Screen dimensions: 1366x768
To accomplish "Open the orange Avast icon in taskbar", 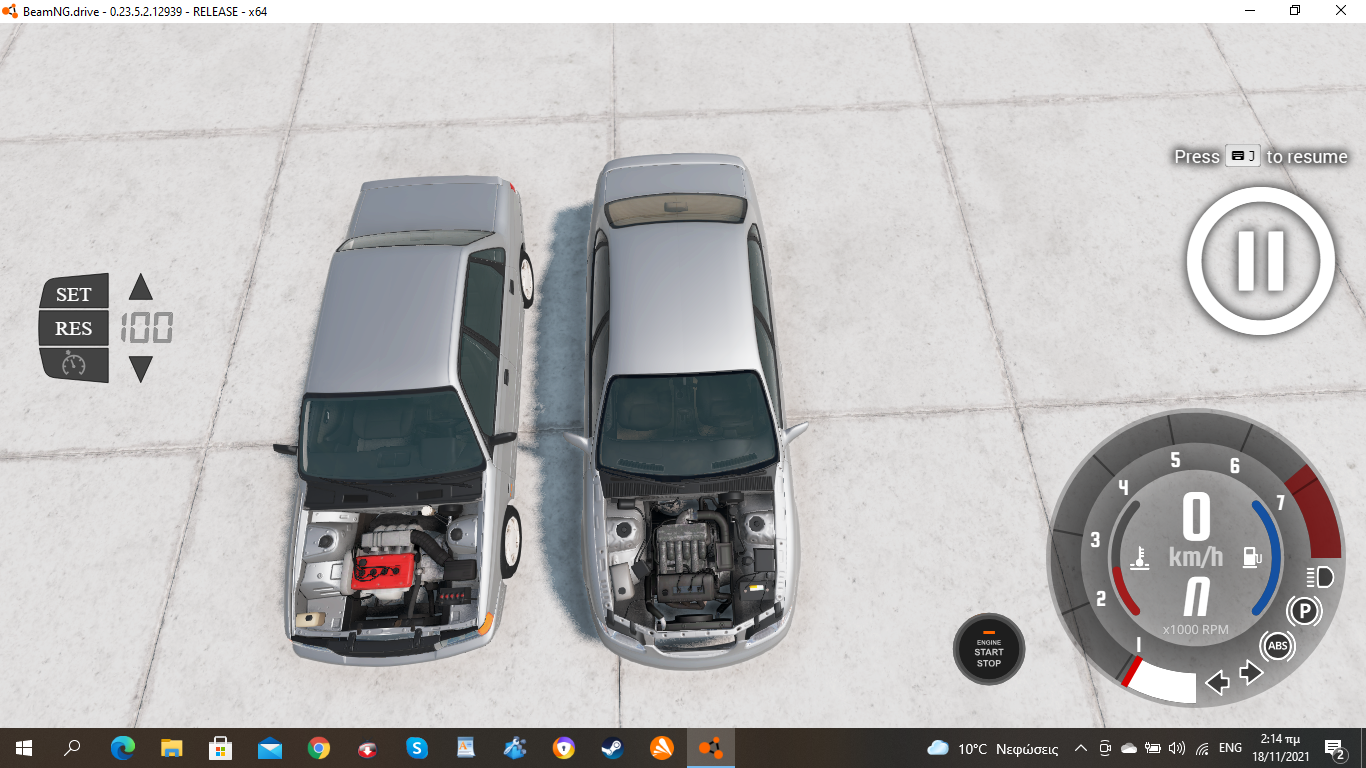I will (662, 748).
